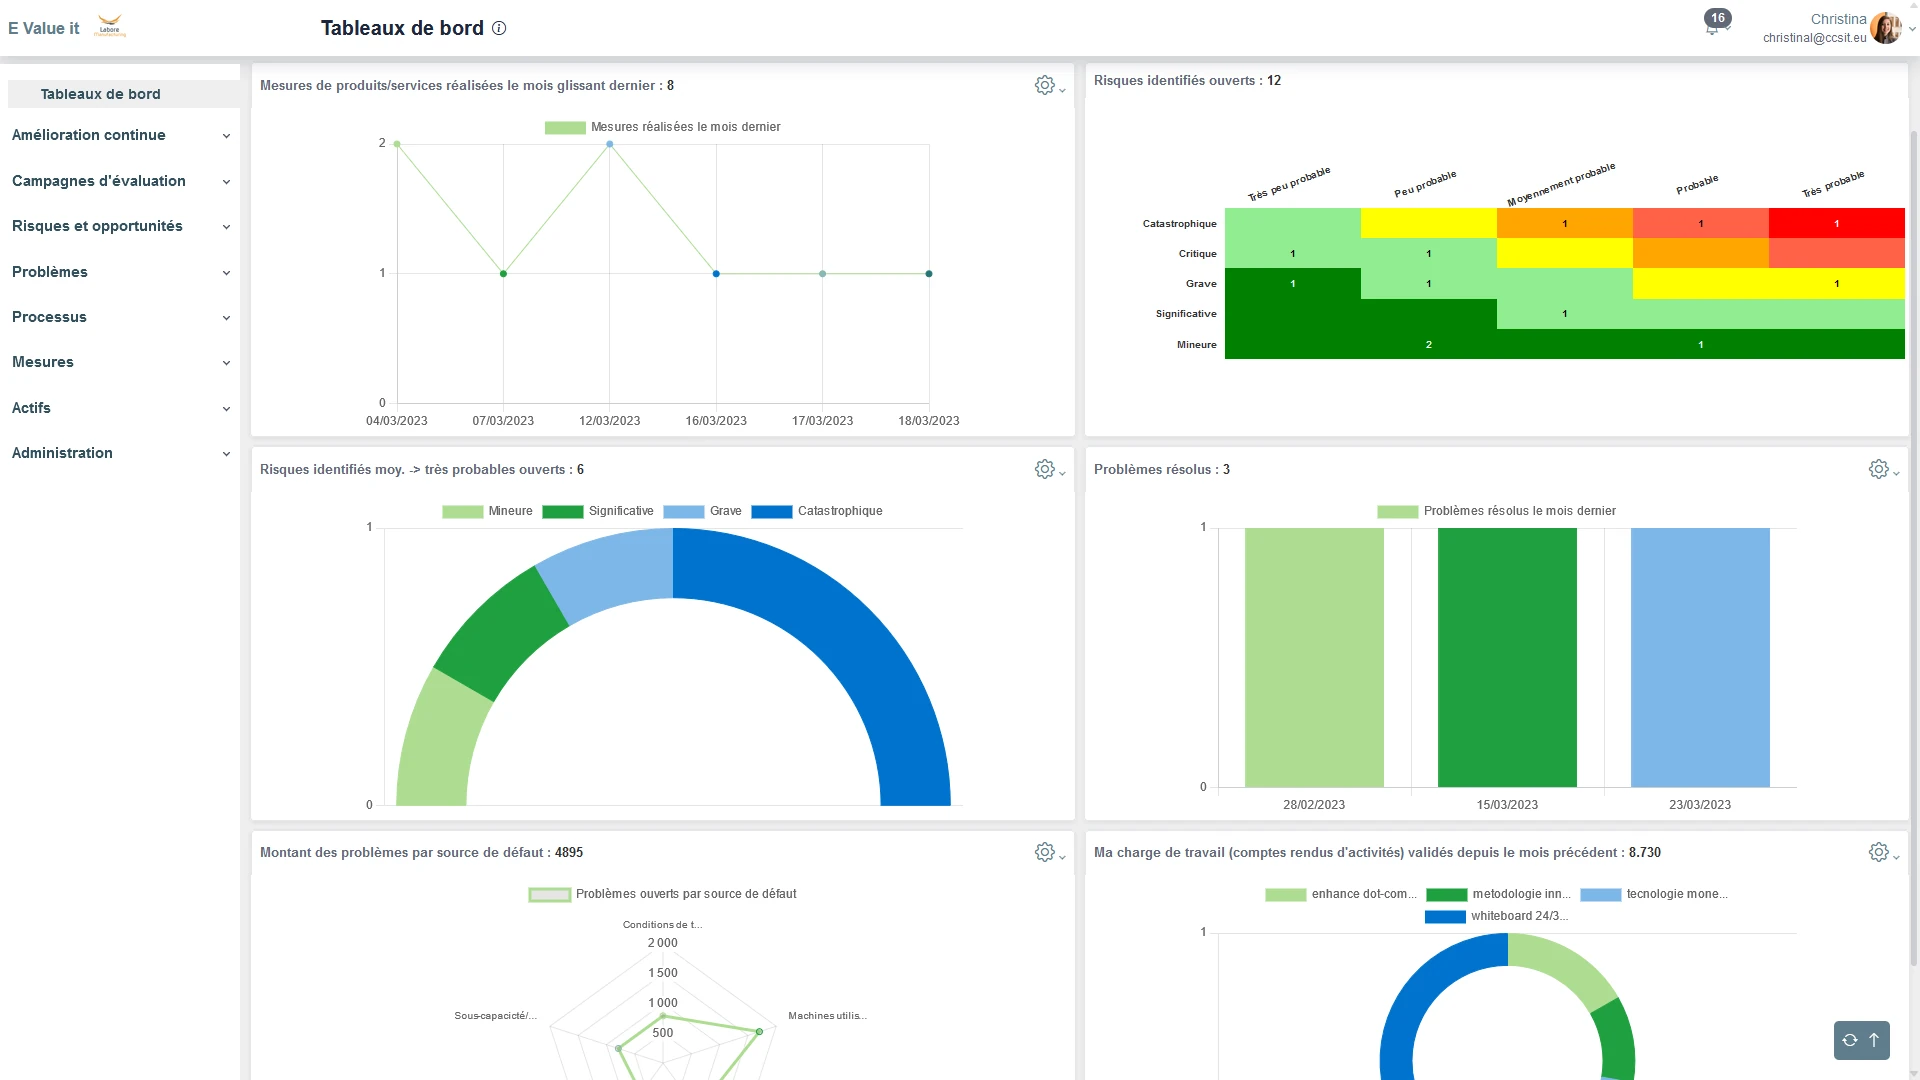Open settings gear of Risques identifiés moy. chart
This screenshot has height=1080, width=1920.
tap(1044, 469)
